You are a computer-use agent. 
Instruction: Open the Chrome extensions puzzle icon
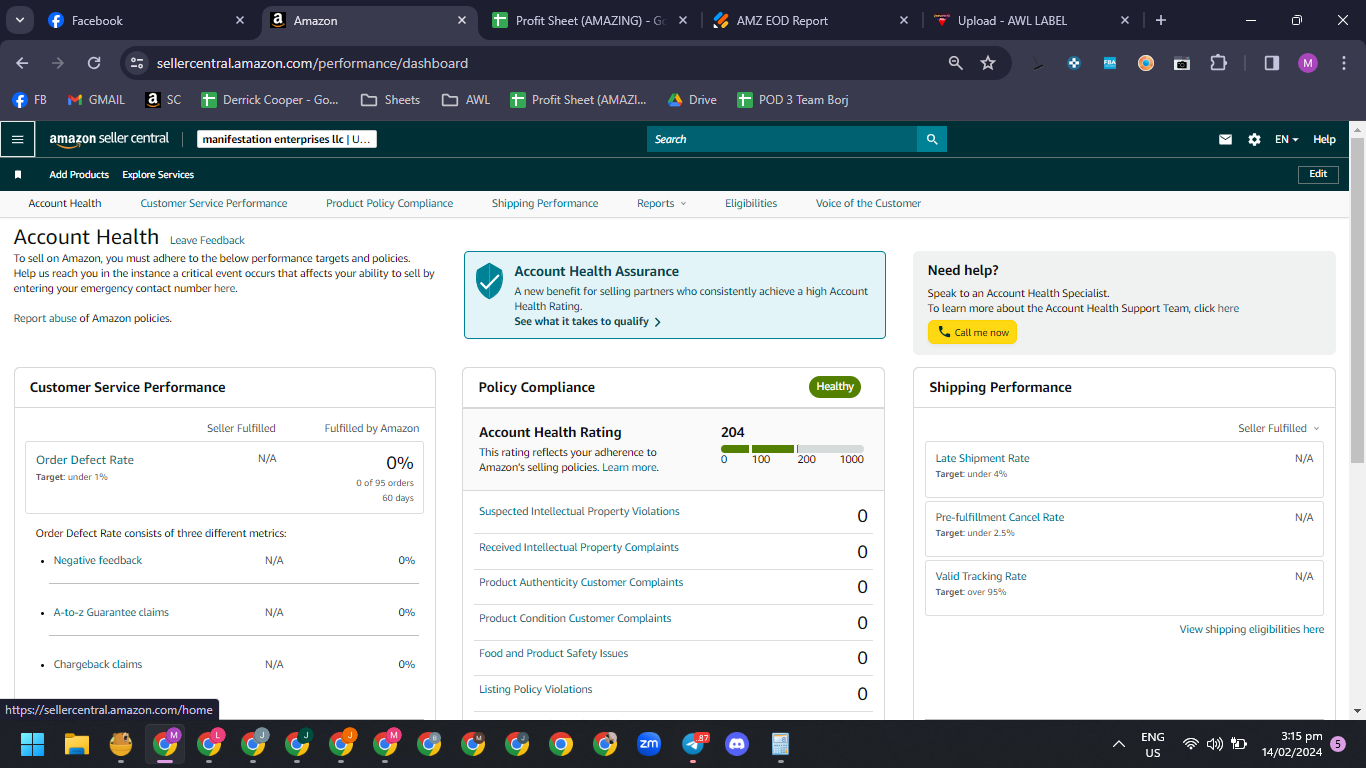[x=1218, y=63]
